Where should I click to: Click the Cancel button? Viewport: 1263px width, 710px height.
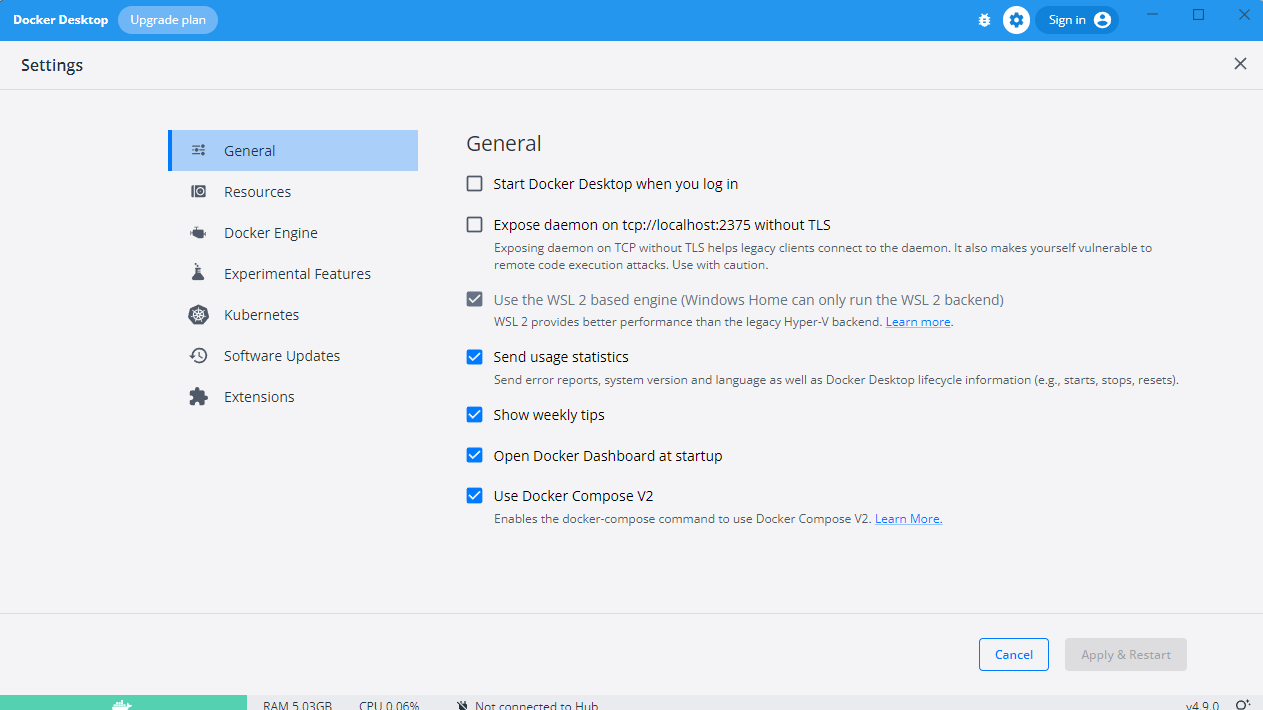click(1013, 654)
